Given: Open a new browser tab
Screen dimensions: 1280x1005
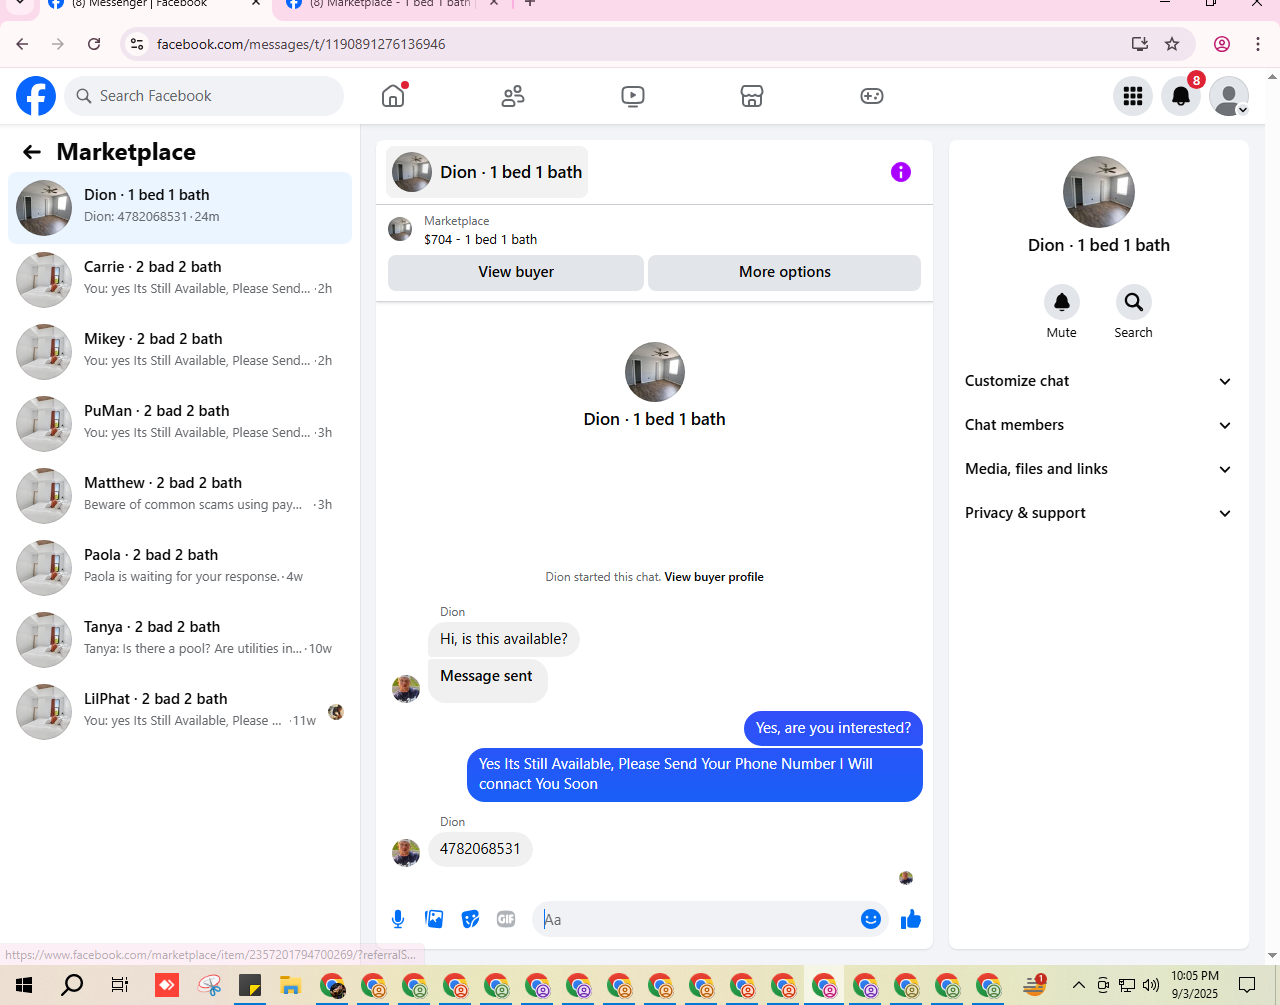Looking at the screenshot, I should [x=530, y=4].
